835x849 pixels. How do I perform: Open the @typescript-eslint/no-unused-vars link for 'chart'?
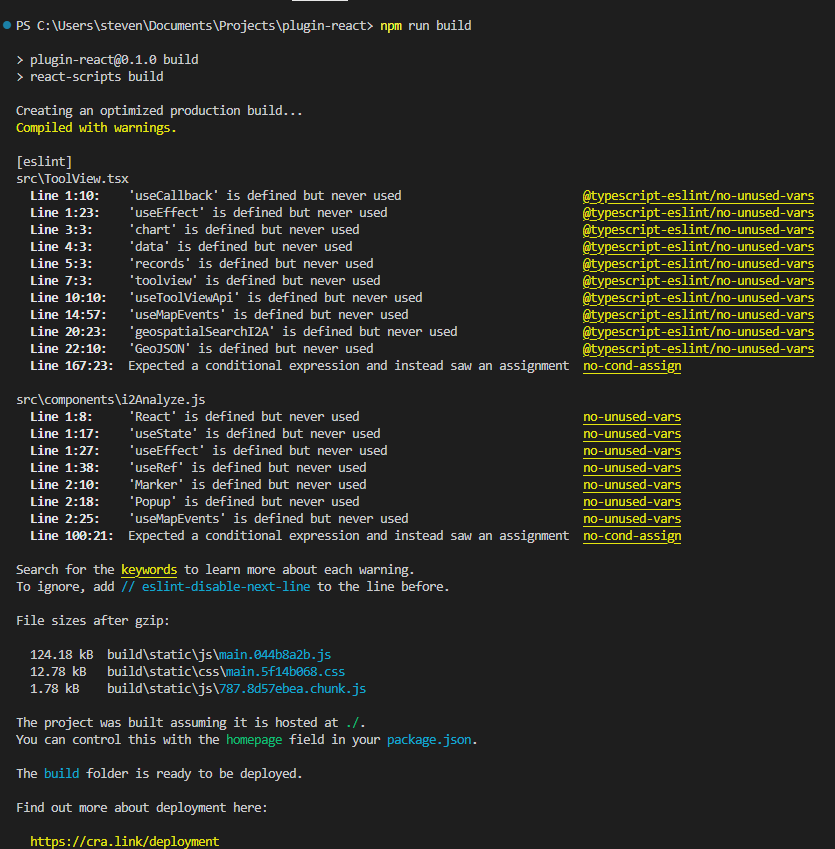point(698,229)
